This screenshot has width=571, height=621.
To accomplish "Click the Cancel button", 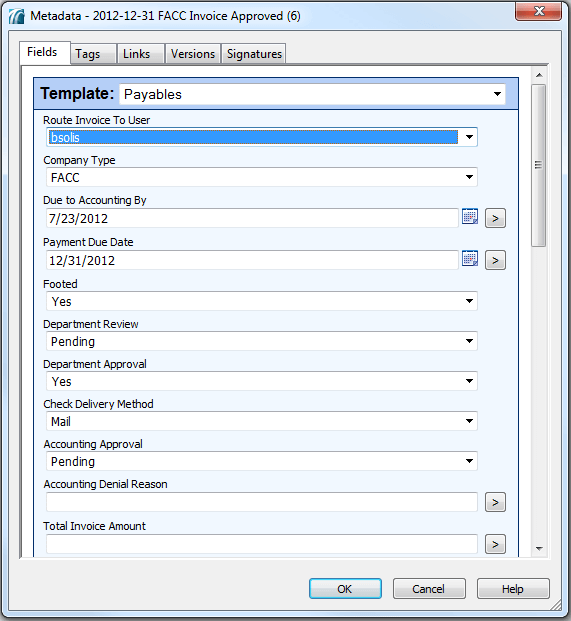I will pyautogui.click(x=429, y=589).
